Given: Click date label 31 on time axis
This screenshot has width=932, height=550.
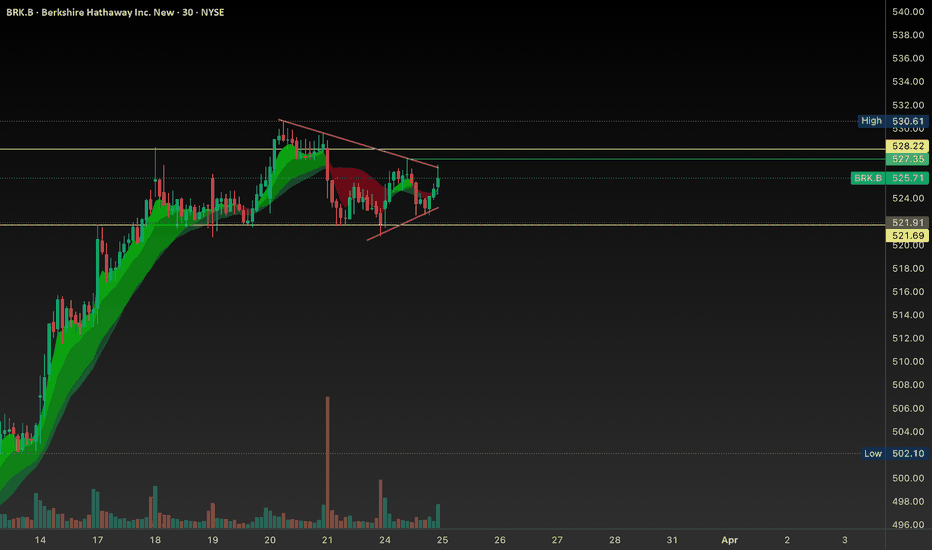Looking at the screenshot, I should (672, 540).
